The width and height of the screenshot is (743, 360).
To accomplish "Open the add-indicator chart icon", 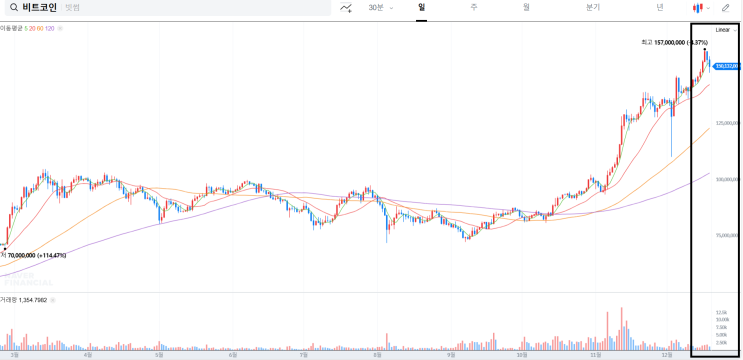I will 346,8.
